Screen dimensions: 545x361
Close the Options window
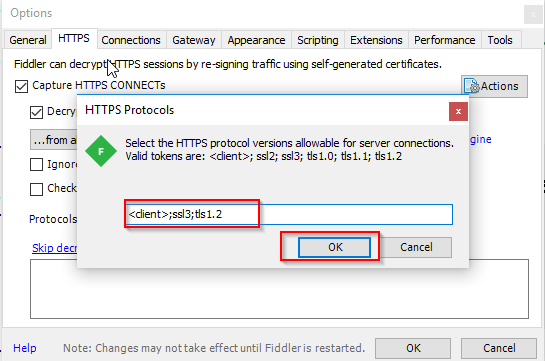[533, 15]
